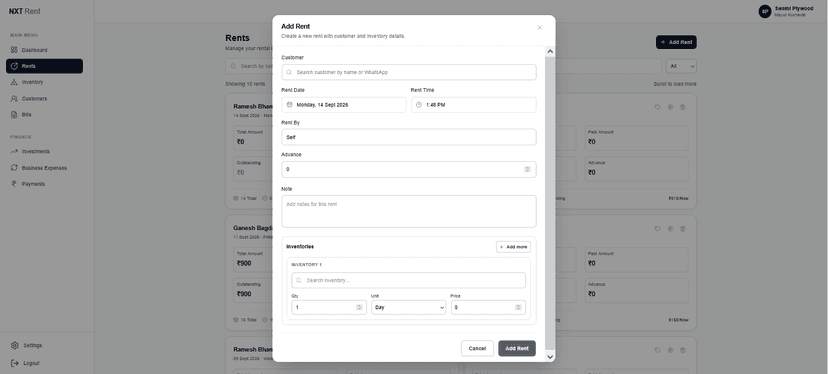Click the circular middle icon on Ganesh card

[x=670, y=229]
